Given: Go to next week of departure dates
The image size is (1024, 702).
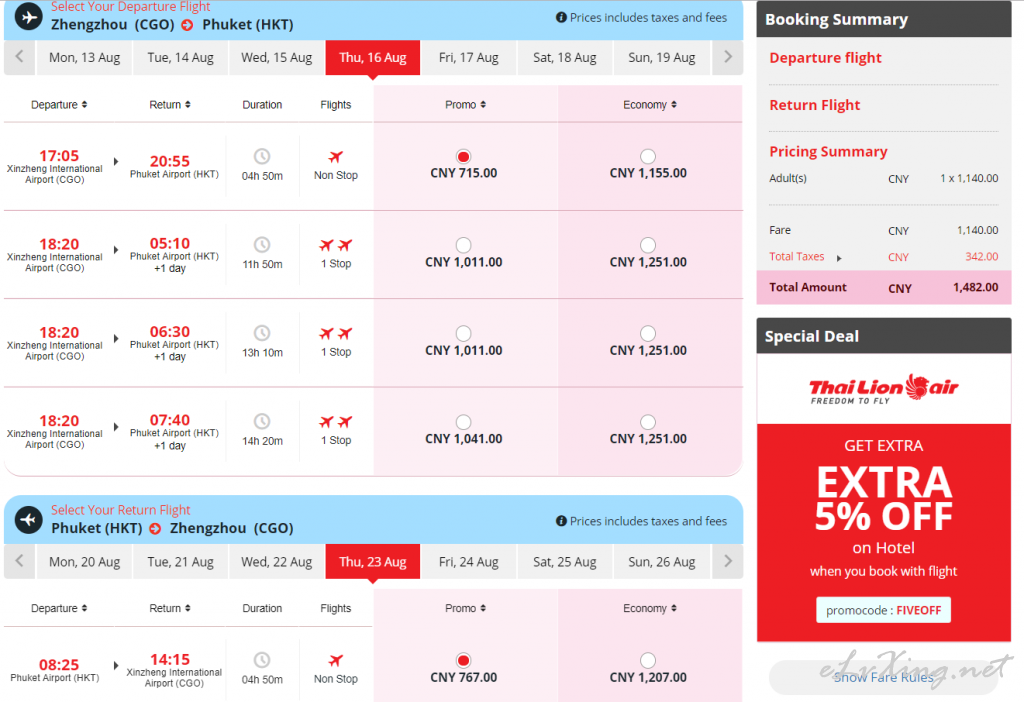Looking at the screenshot, I should 728,57.
